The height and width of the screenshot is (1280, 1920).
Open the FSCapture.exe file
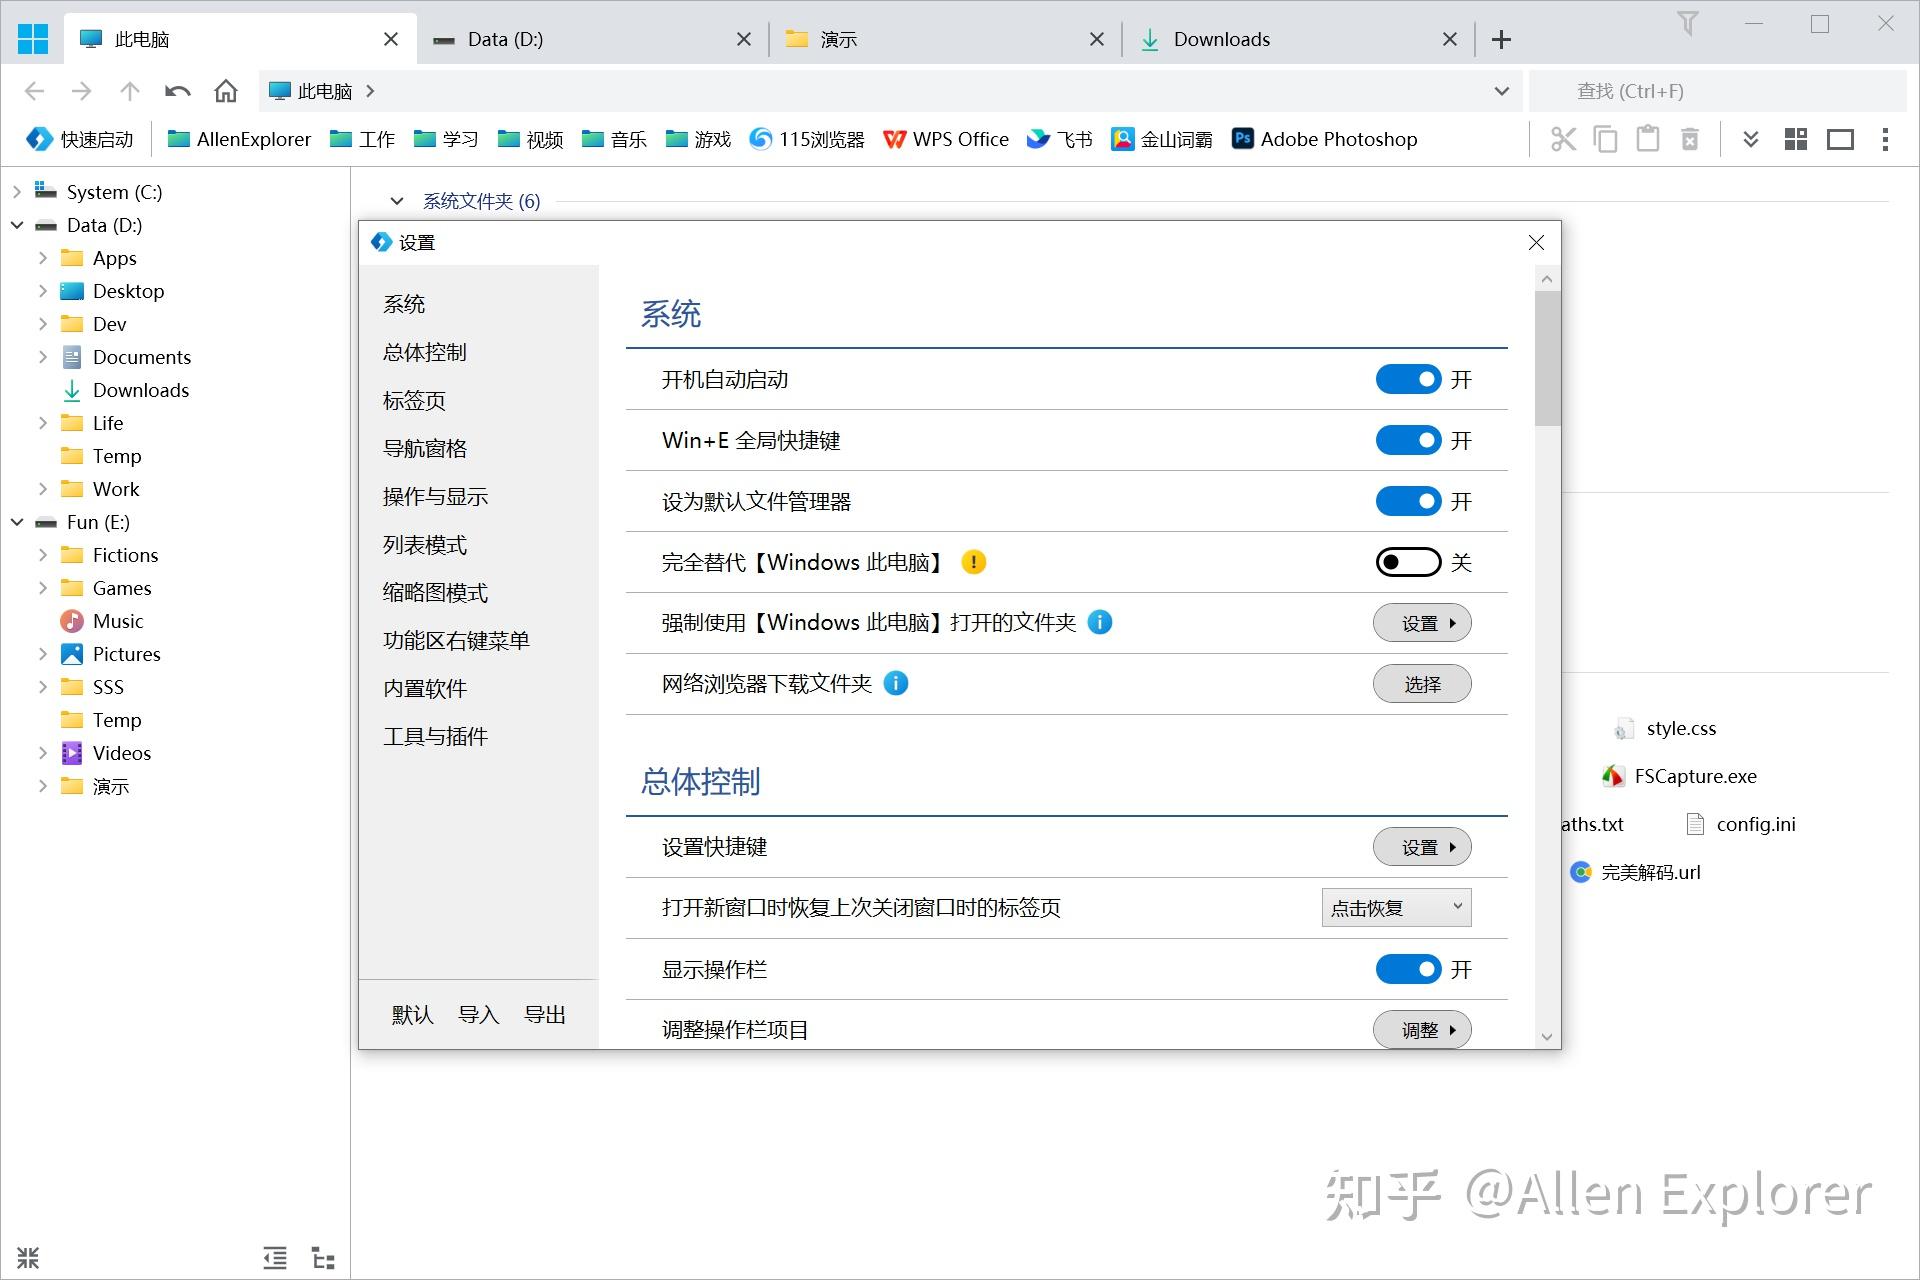pyautogui.click(x=1694, y=775)
